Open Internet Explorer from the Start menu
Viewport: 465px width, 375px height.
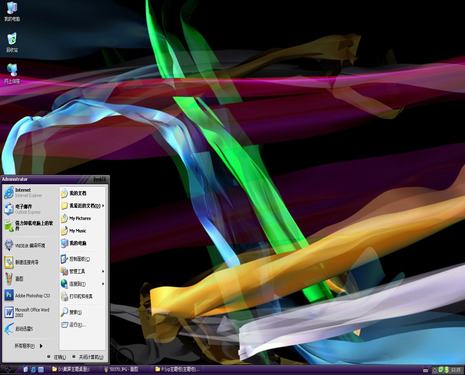coord(29,192)
